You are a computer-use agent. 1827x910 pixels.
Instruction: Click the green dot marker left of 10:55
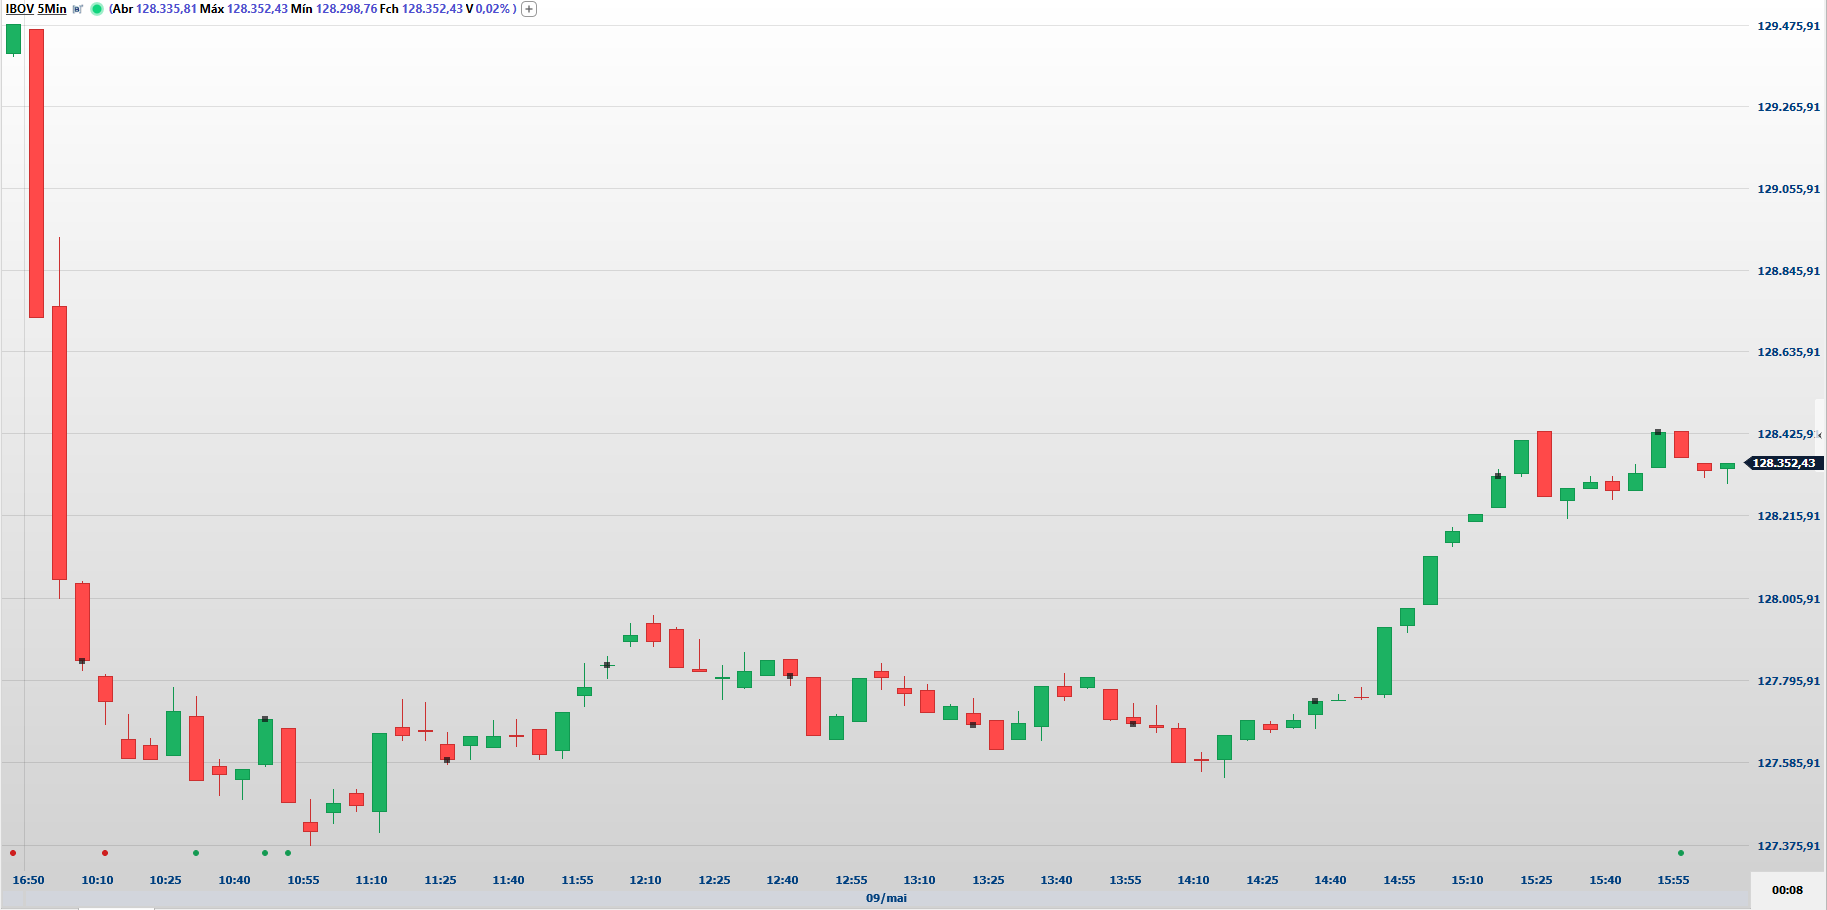click(x=265, y=853)
